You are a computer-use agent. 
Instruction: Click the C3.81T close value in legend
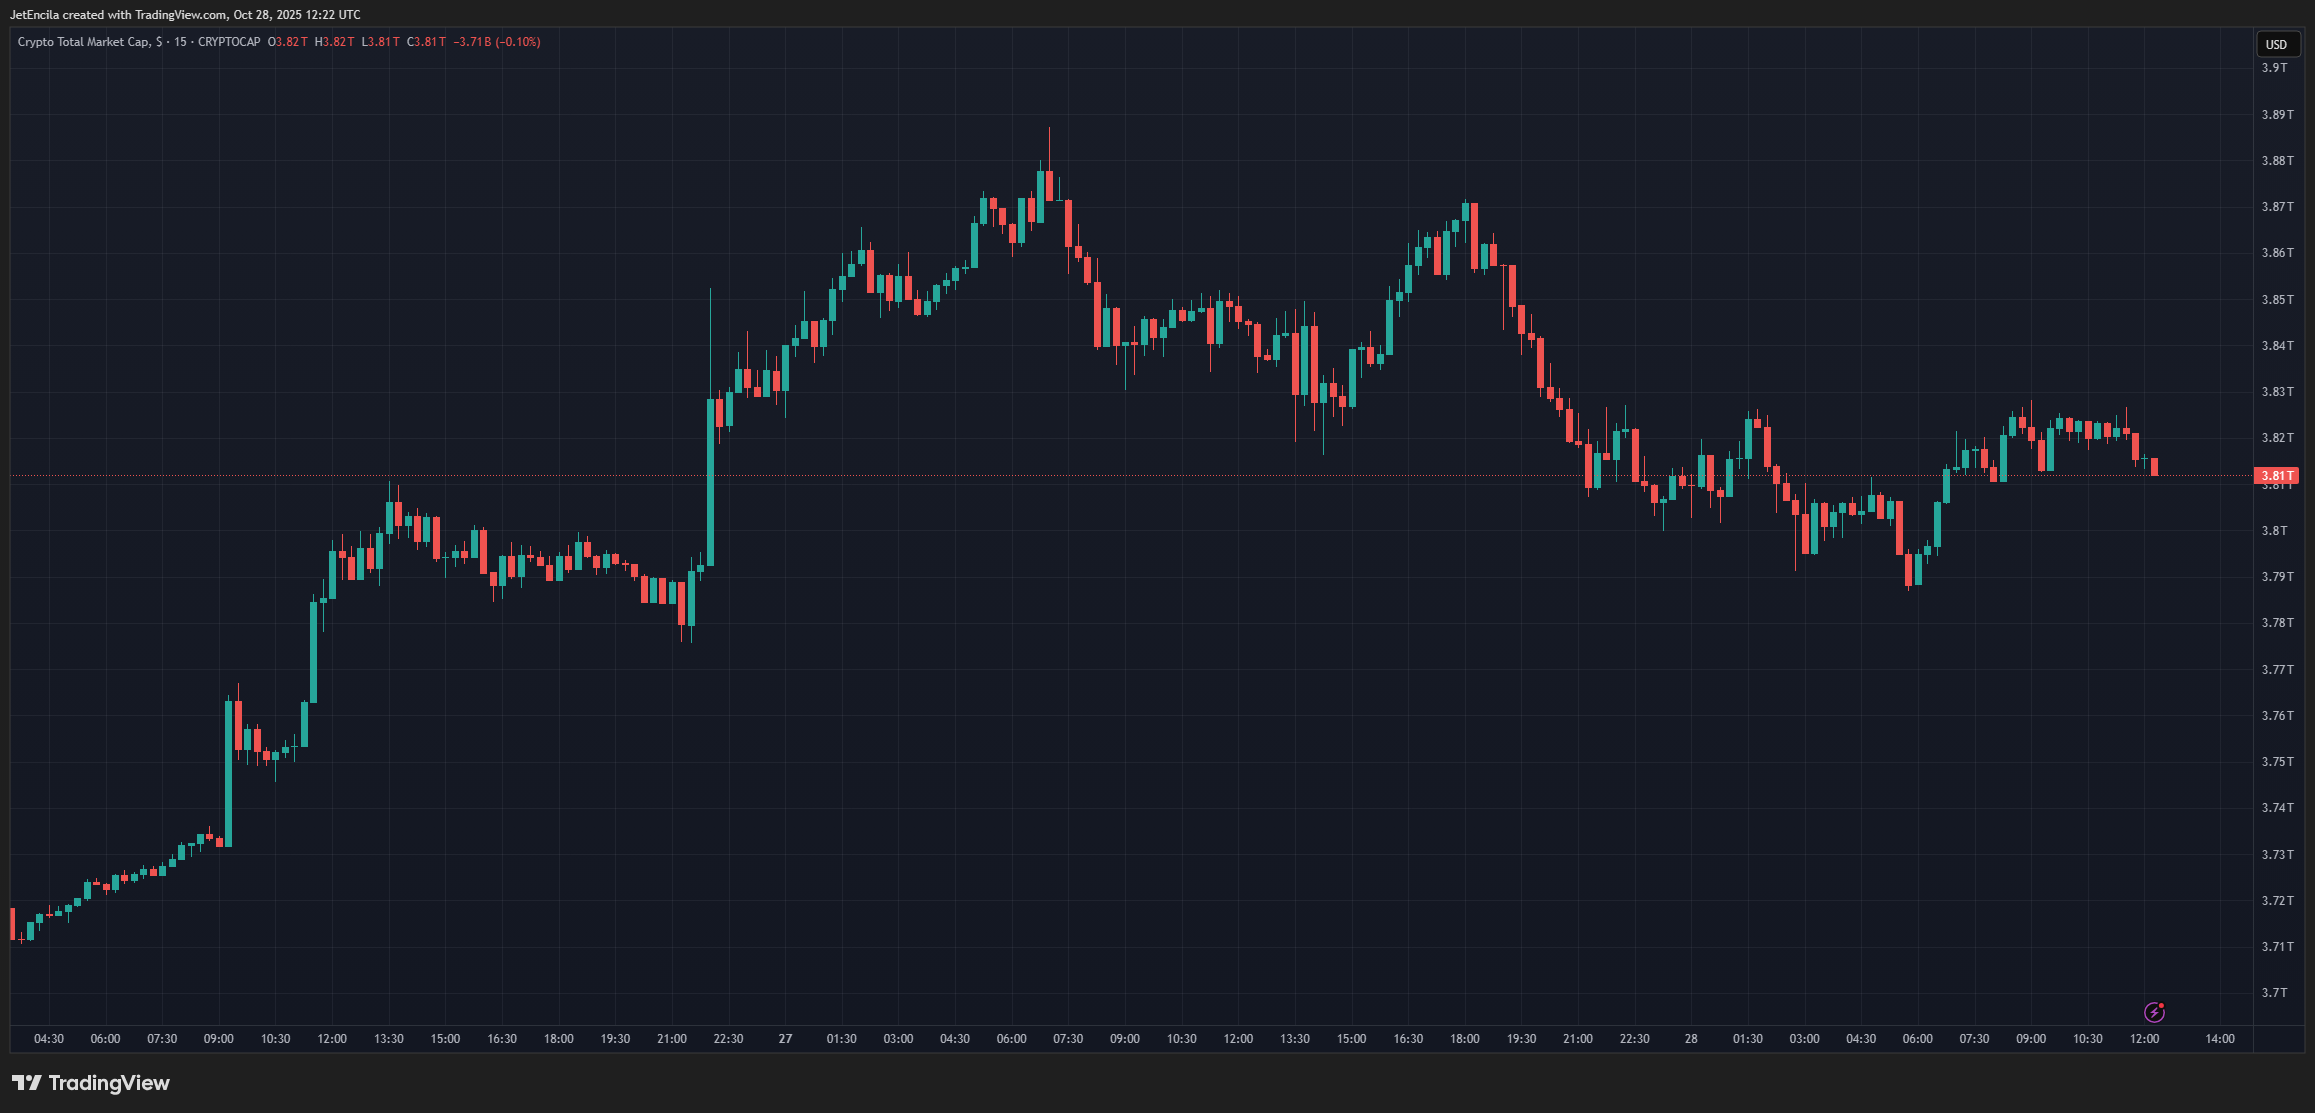click(x=426, y=42)
